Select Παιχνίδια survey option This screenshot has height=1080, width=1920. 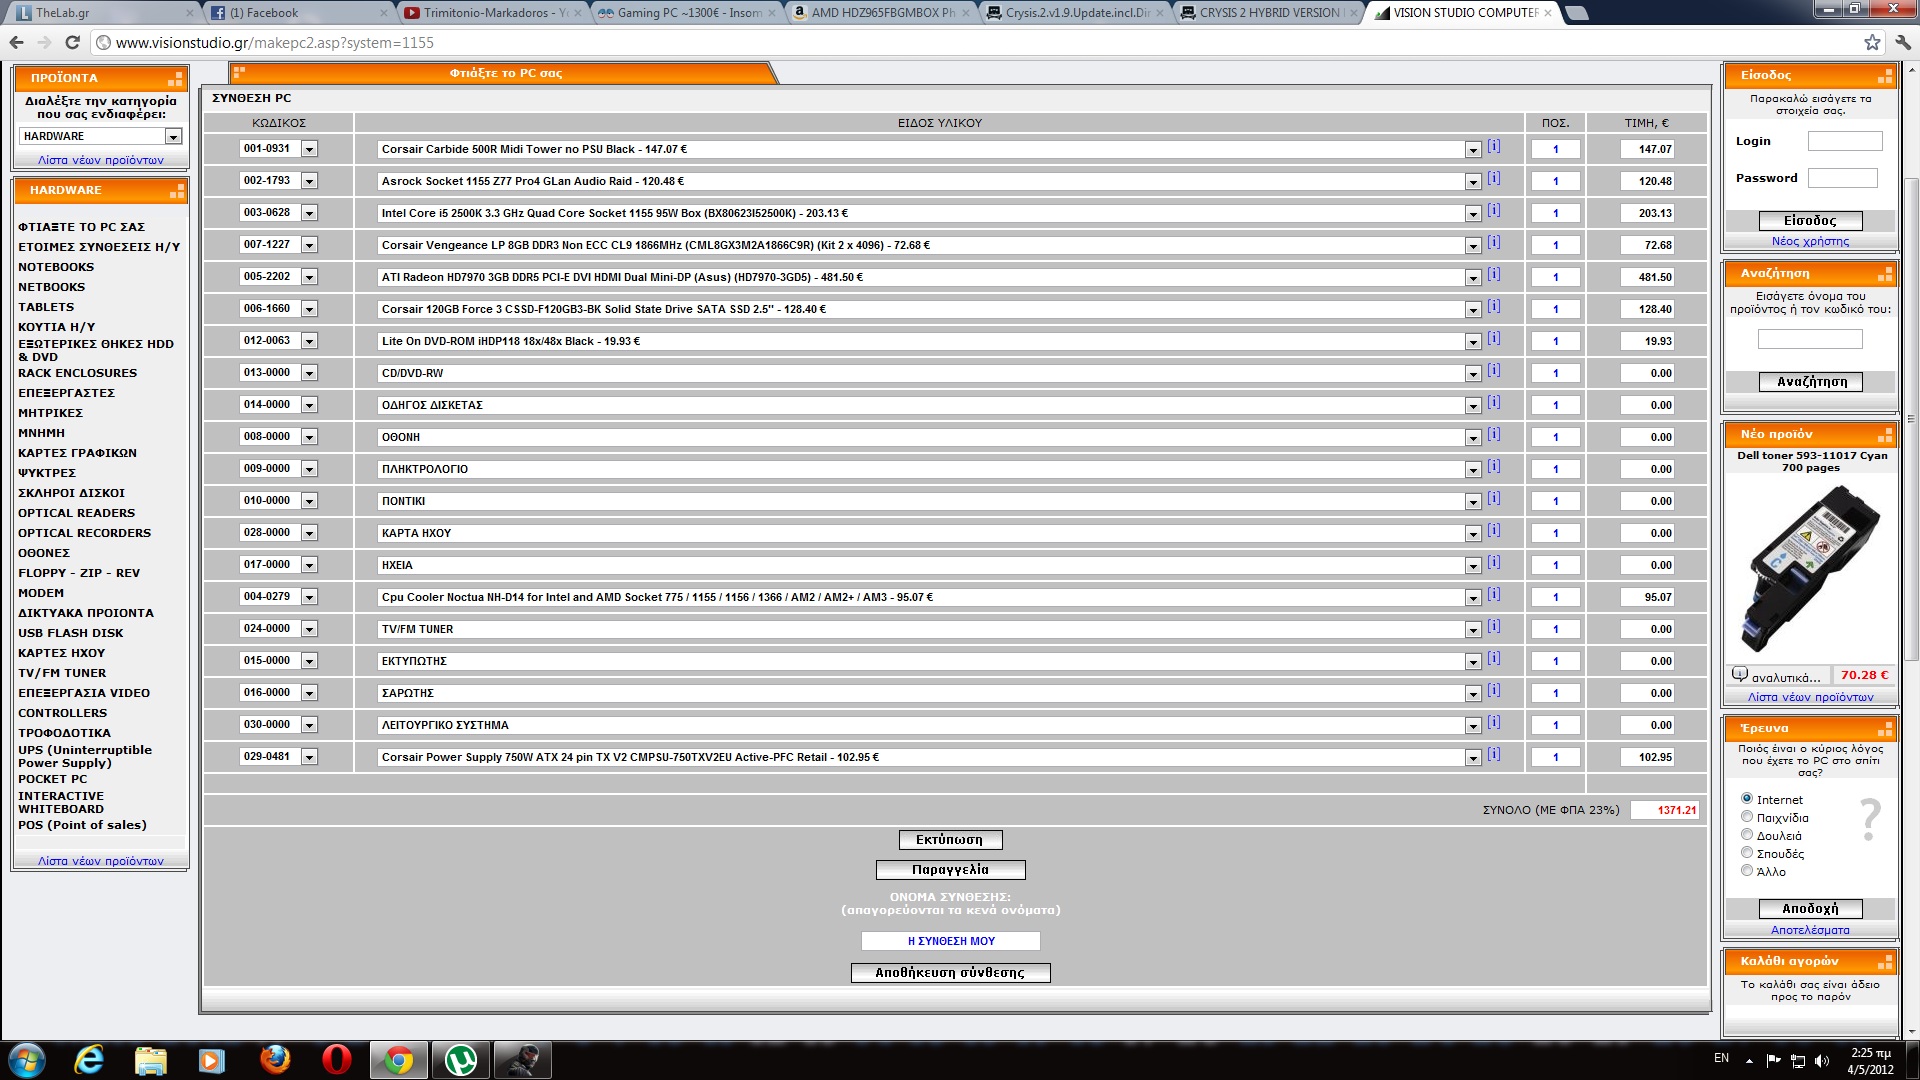click(1747, 816)
